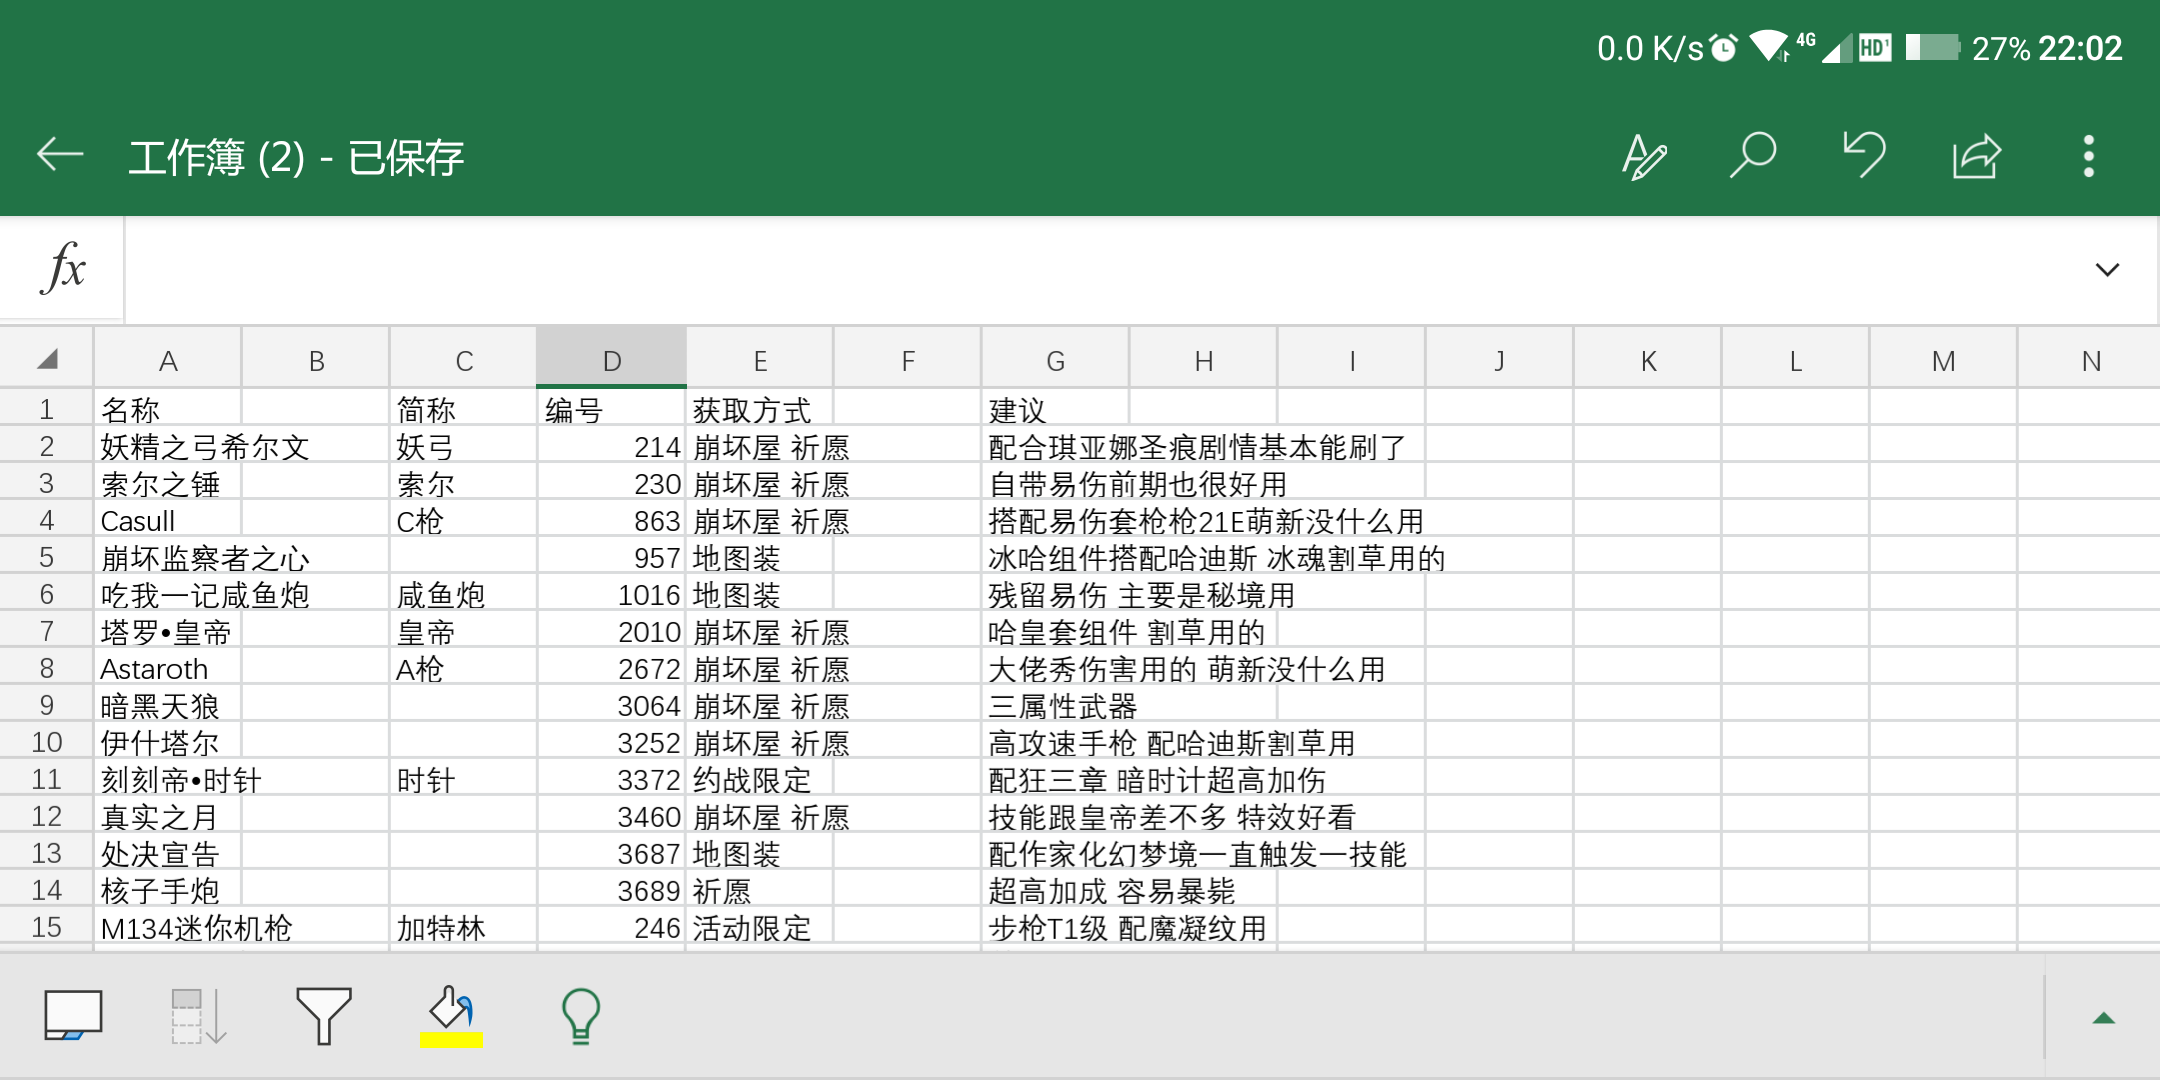Select cell containing 名称
The image size is (2160, 1080).
click(168, 409)
